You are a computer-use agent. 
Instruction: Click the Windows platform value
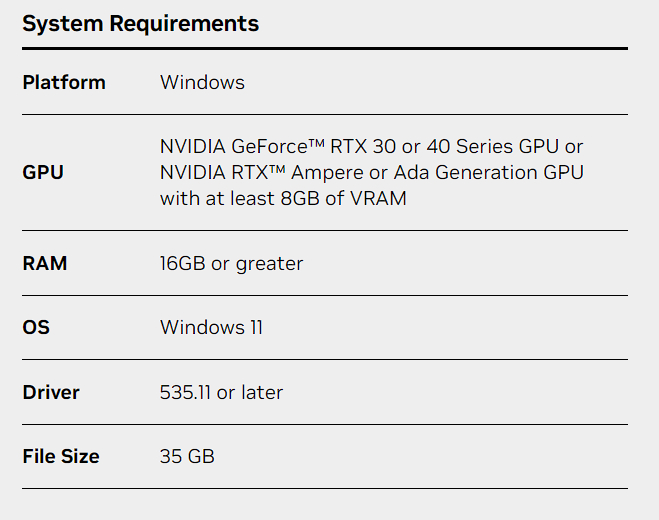(202, 82)
